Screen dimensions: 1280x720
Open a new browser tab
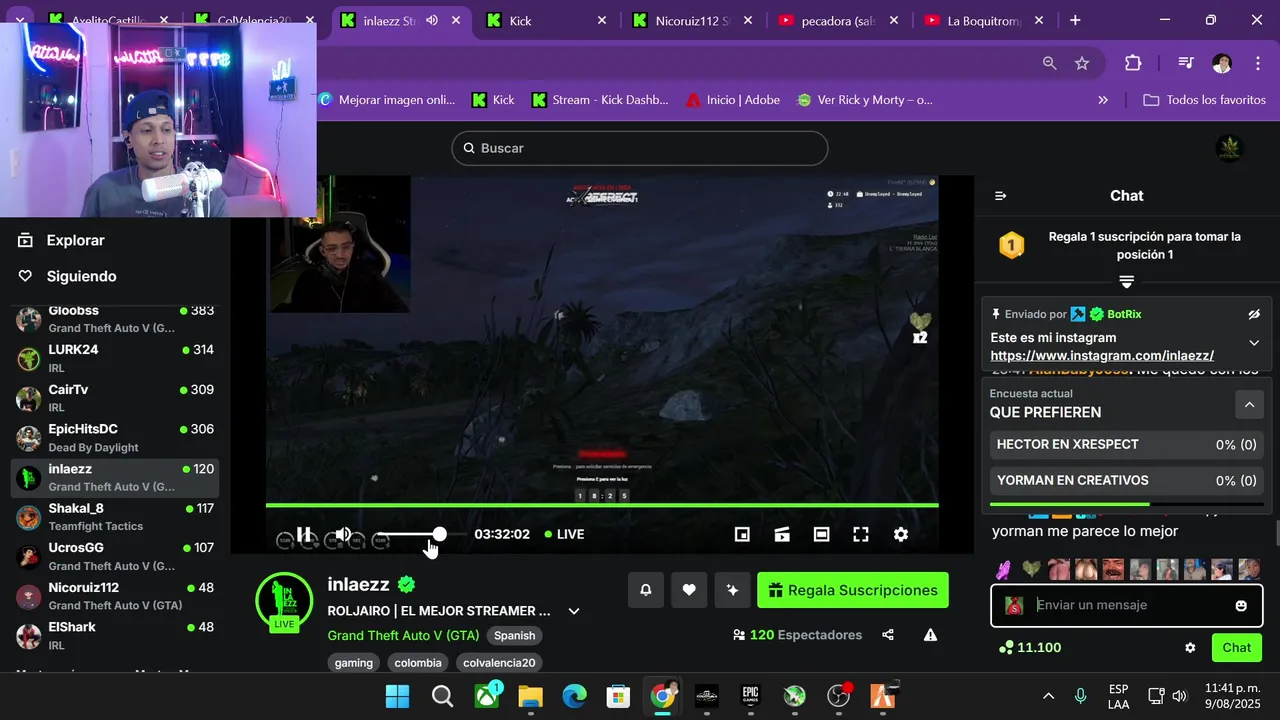coord(1075,20)
